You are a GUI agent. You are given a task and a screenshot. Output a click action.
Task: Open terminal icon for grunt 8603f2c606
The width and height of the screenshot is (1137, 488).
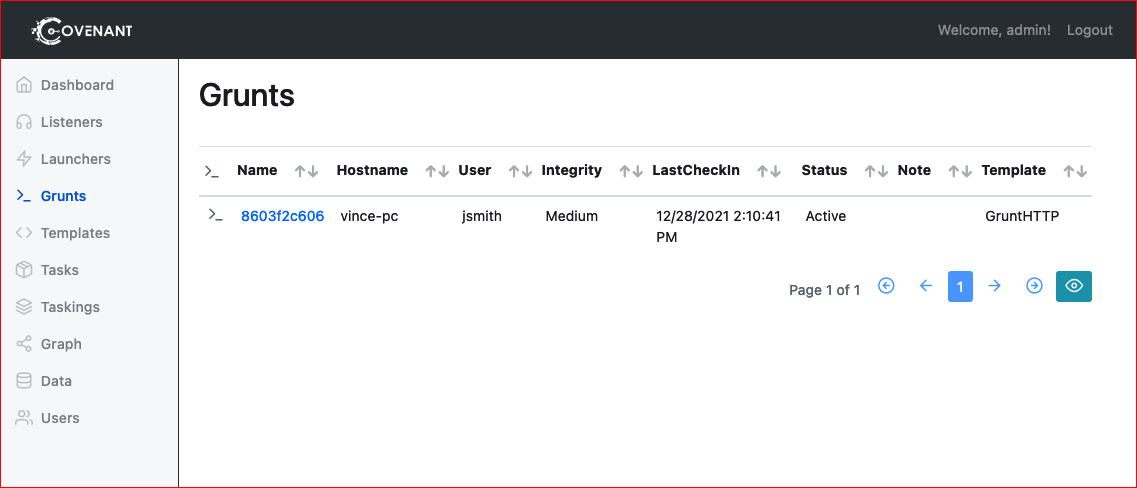coord(215,215)
